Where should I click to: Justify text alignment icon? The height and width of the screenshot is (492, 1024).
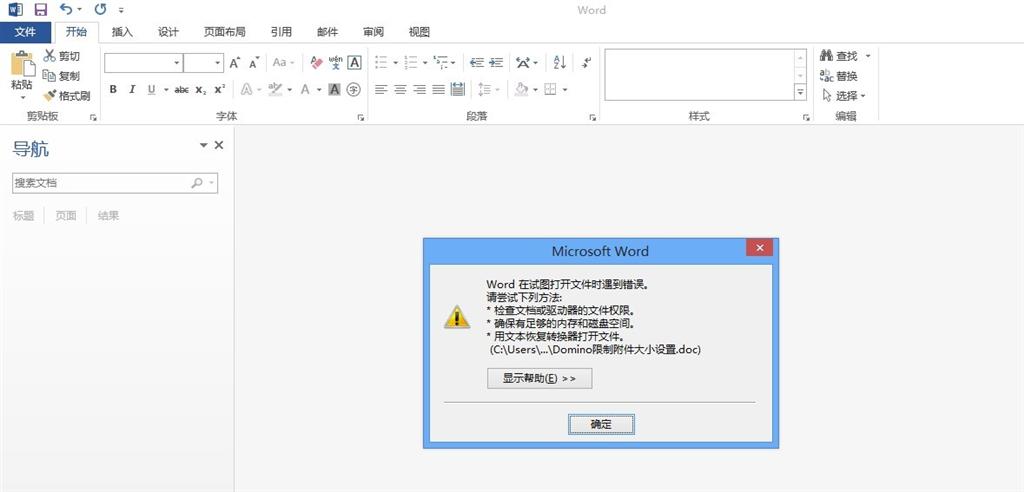438,90
